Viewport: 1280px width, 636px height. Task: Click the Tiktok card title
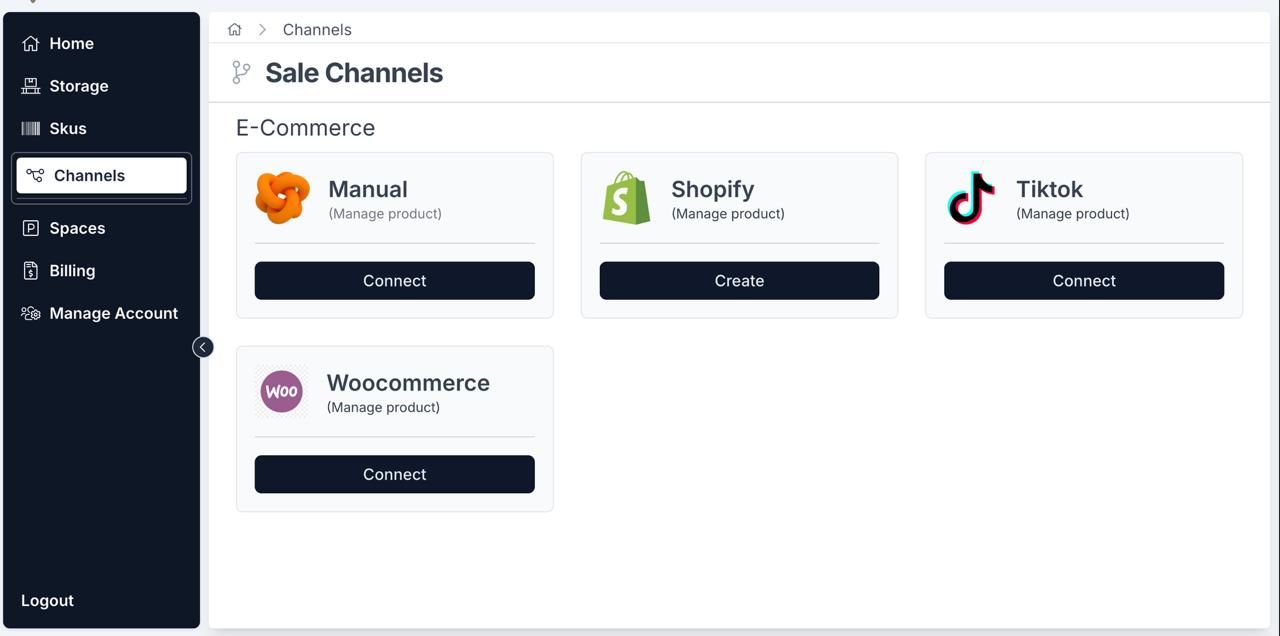(1050, 189)
